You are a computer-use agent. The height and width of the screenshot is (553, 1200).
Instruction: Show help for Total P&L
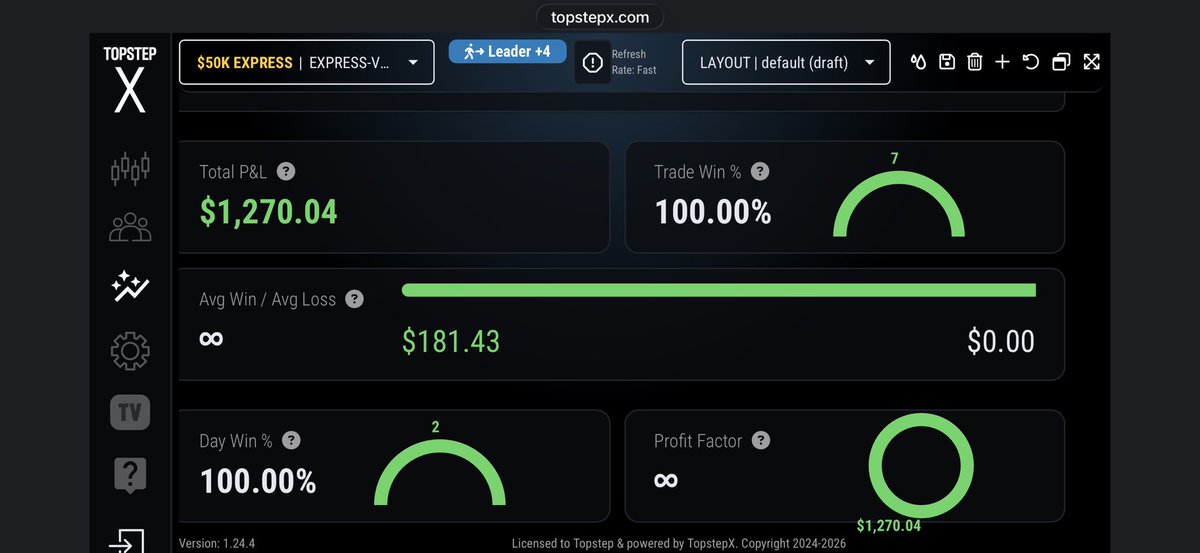point(286,172)
